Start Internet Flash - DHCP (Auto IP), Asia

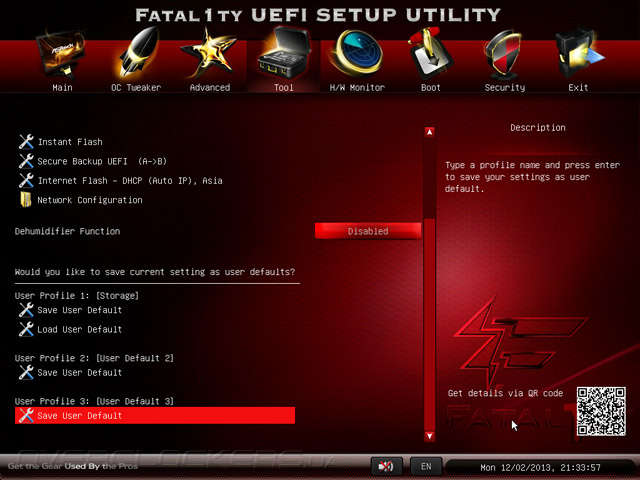click(130, 180)
